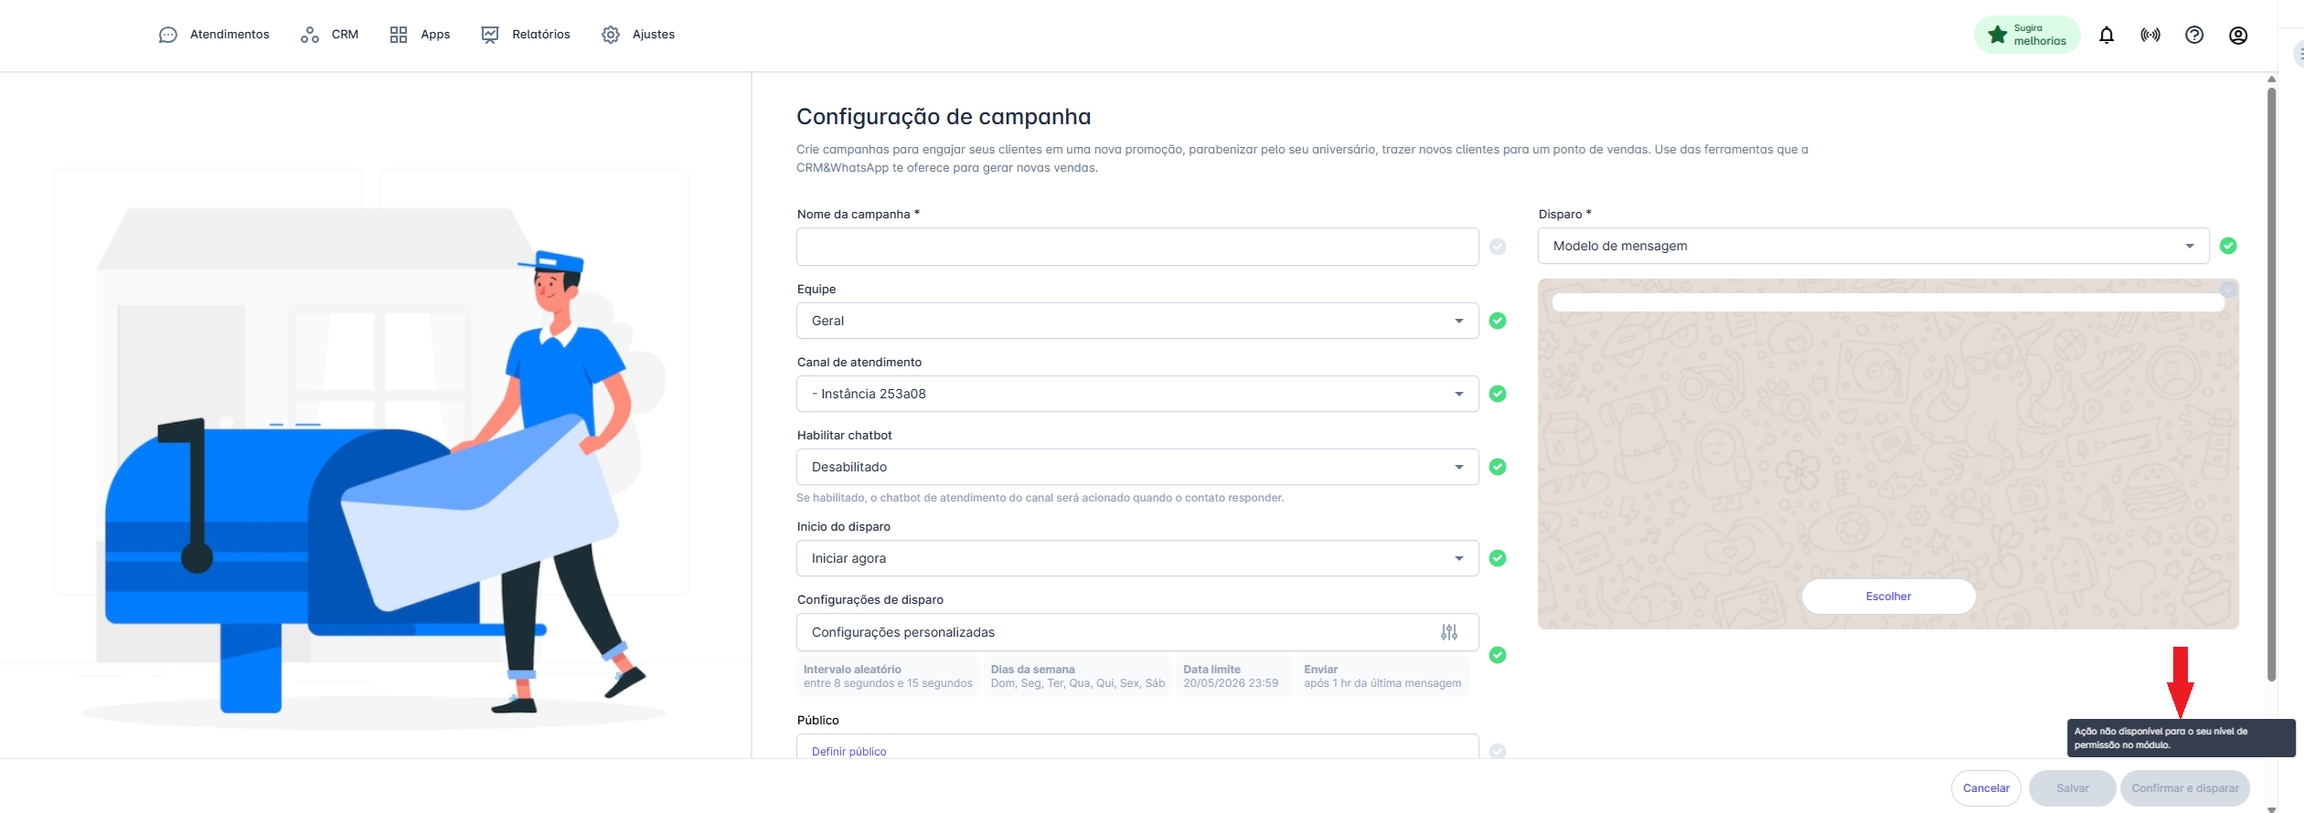This screenshot has width=2304, height=813.
Task: Open the Relatórios menu
Action: (526, 35)
